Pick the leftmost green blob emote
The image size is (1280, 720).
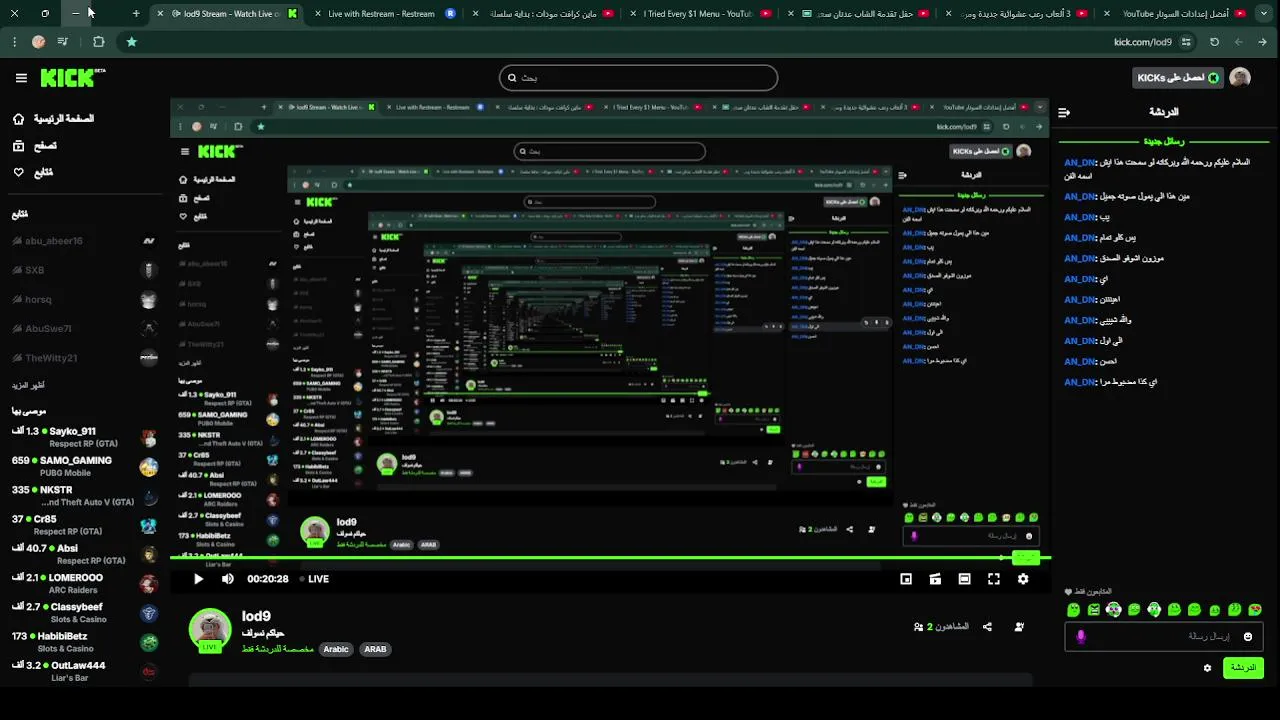click(1073, 610)
